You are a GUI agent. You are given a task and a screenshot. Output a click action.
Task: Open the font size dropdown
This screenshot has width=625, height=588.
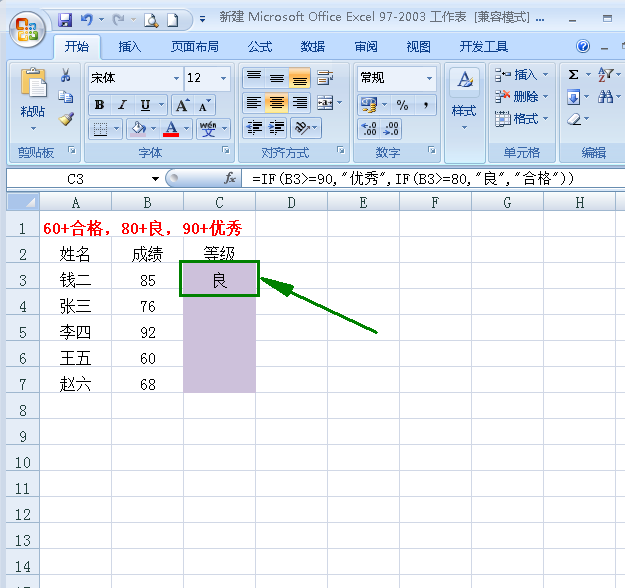click(223, 78)
